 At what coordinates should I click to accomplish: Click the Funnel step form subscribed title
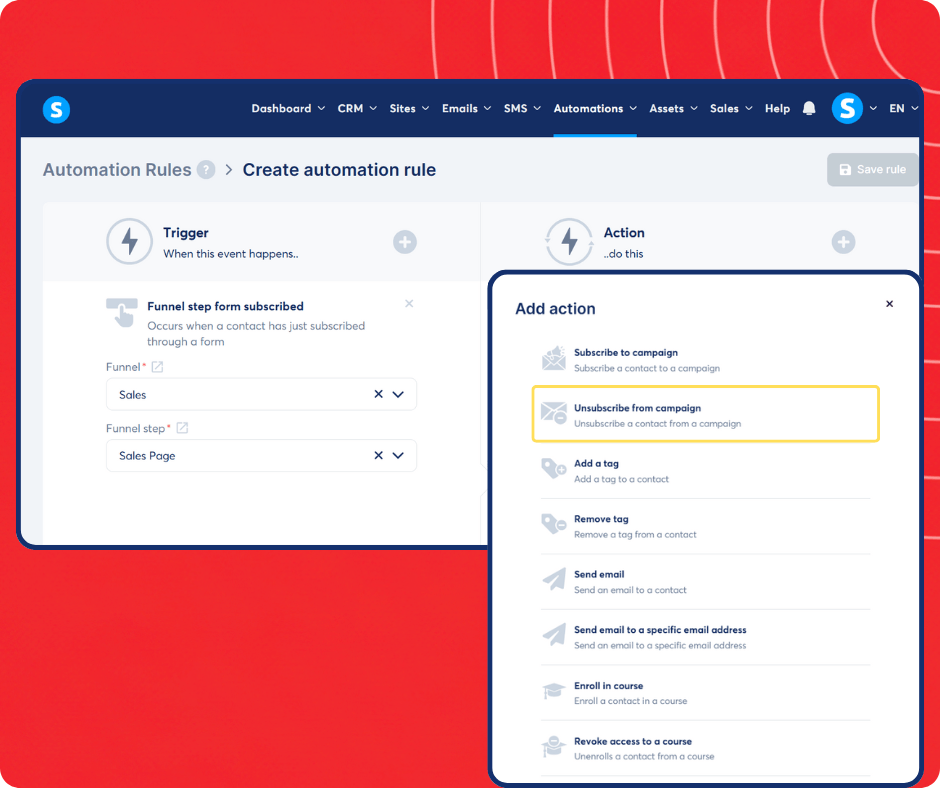click(225, 306)
